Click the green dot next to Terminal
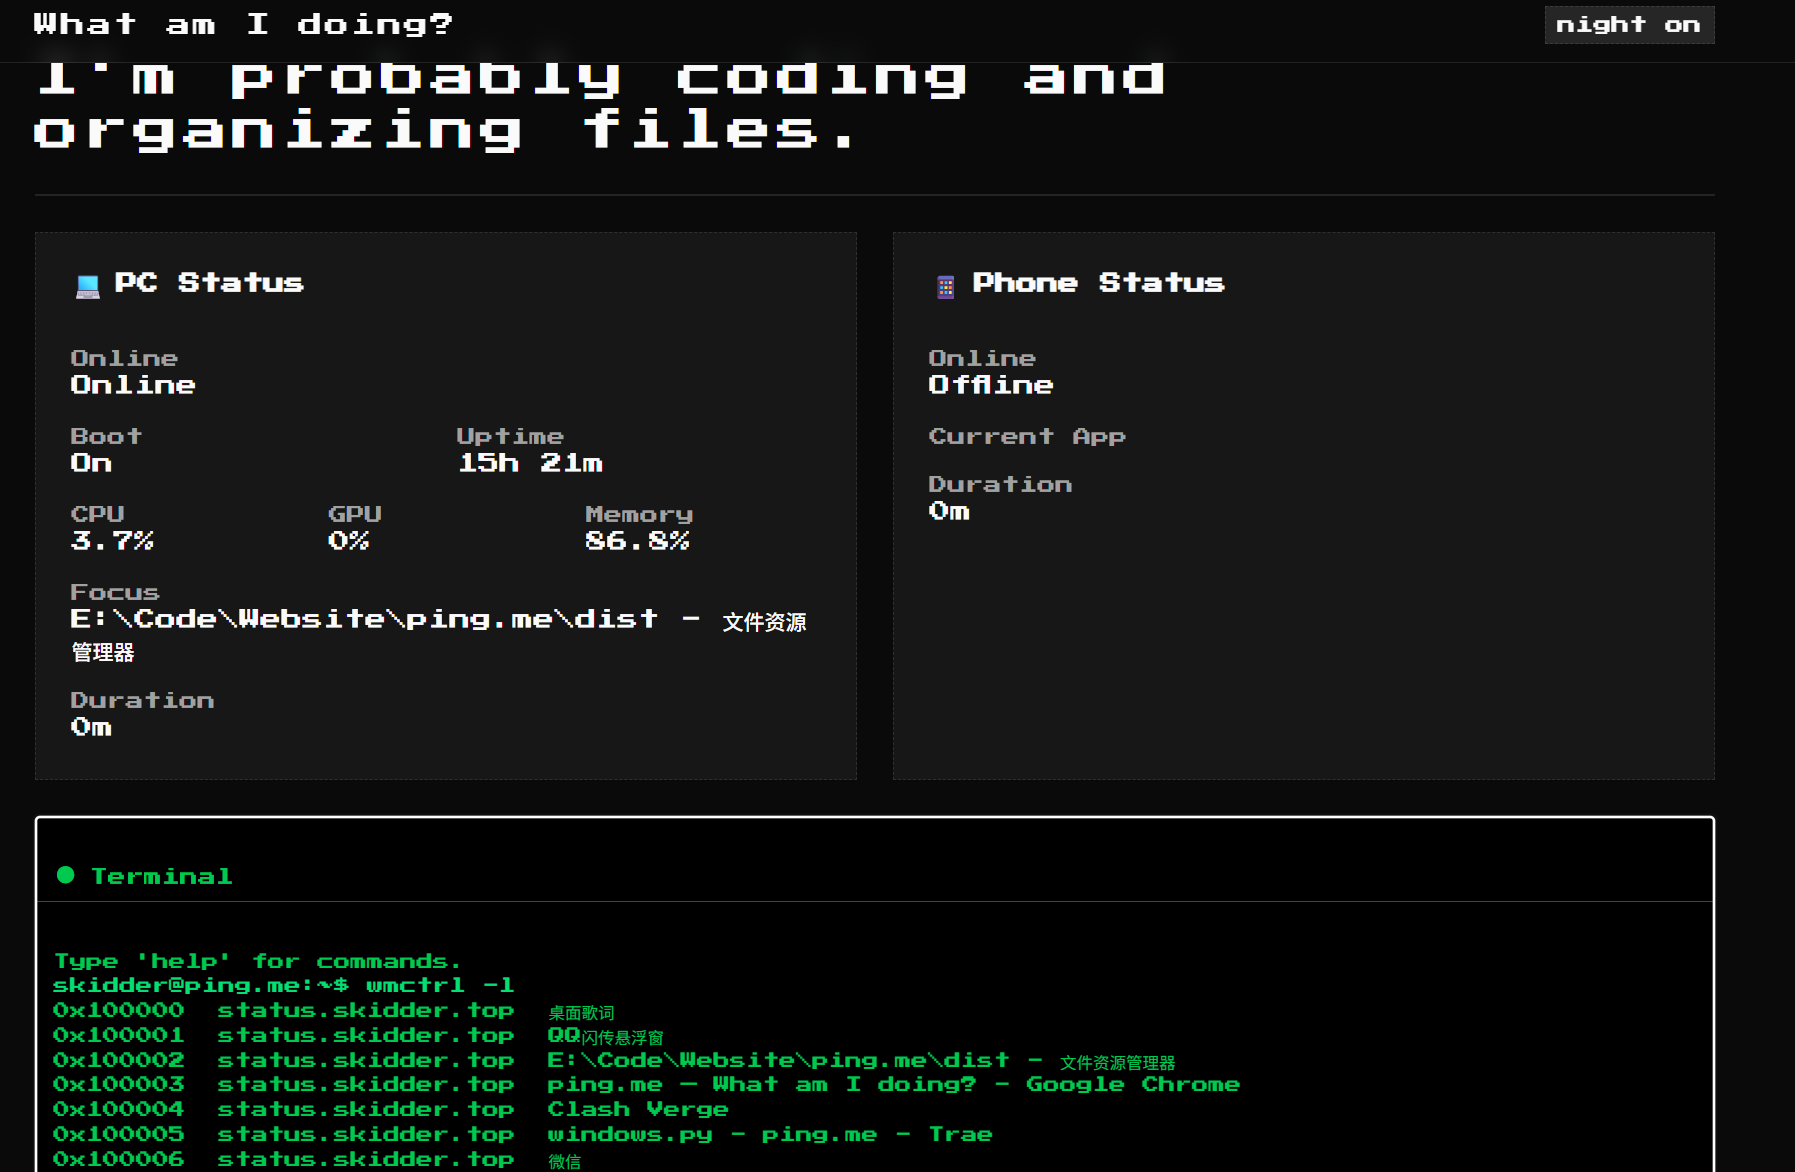This screenshot has width=1795, height=1172. click(x=66, y=876)
